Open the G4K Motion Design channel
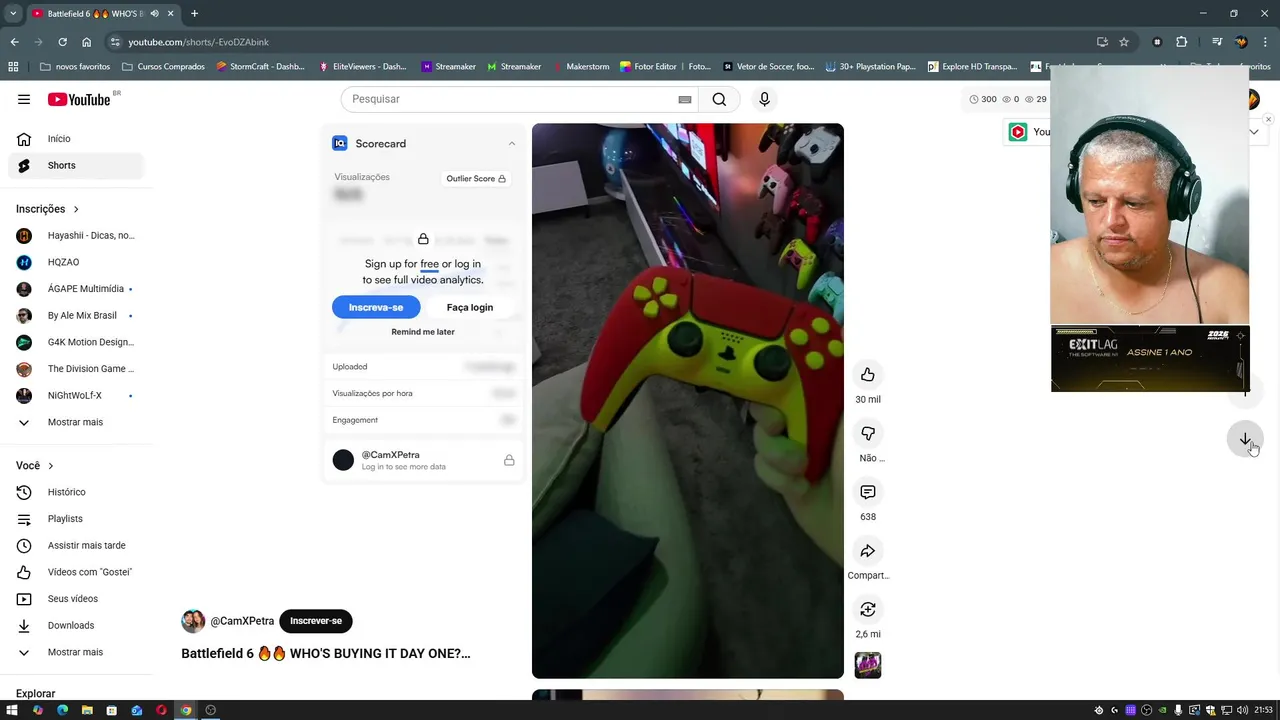Image resolution: width=1280 pixels, height=720 pixels. (x=76, y=342)
